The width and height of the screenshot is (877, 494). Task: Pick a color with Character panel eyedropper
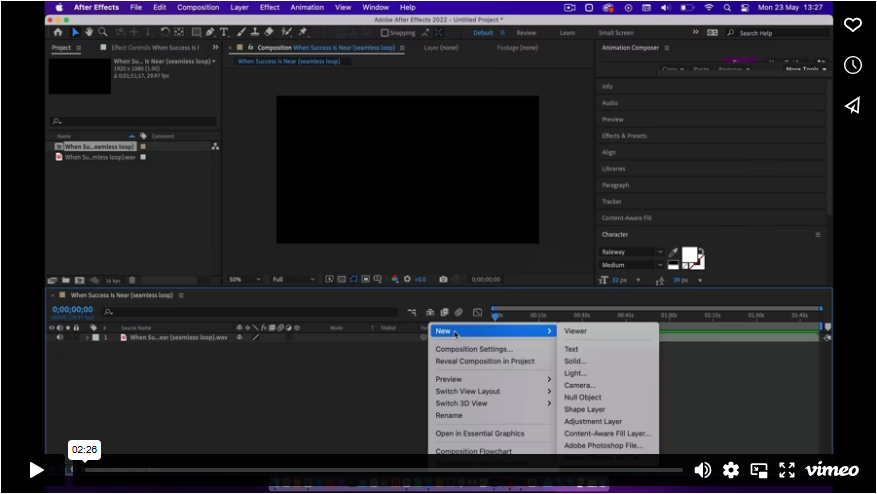click(673, 252)
